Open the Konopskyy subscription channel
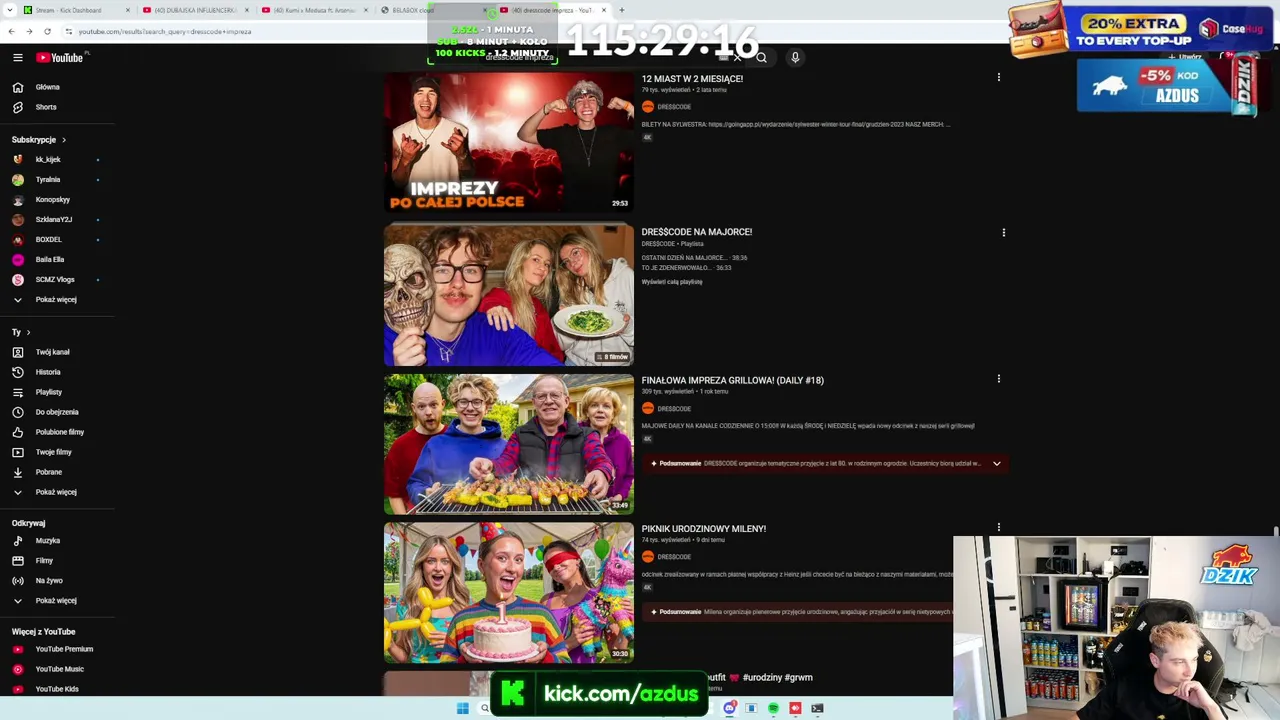 click(x=52, y=199)
